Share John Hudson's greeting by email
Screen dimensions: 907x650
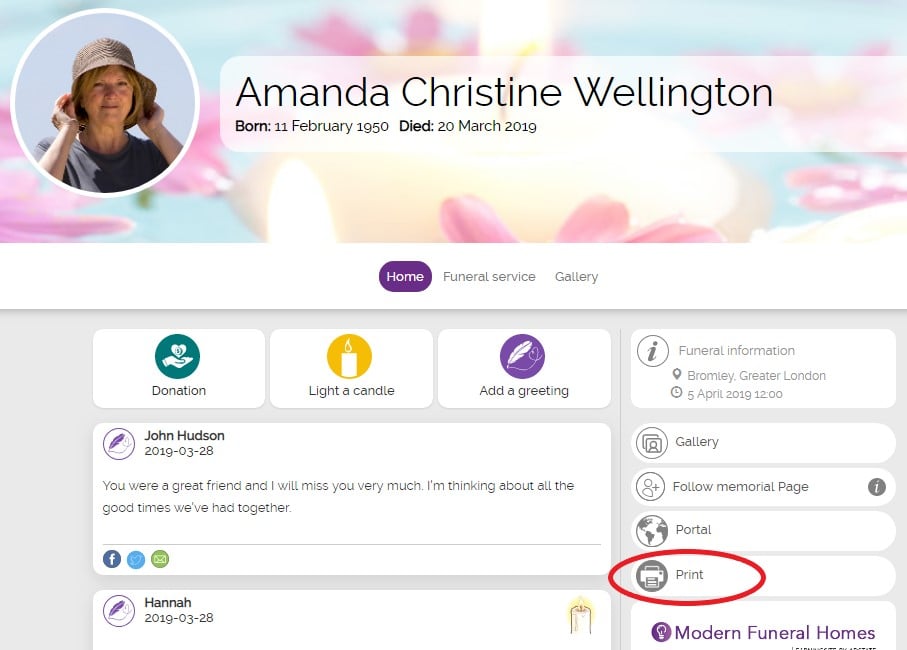(x=160, y=559)
